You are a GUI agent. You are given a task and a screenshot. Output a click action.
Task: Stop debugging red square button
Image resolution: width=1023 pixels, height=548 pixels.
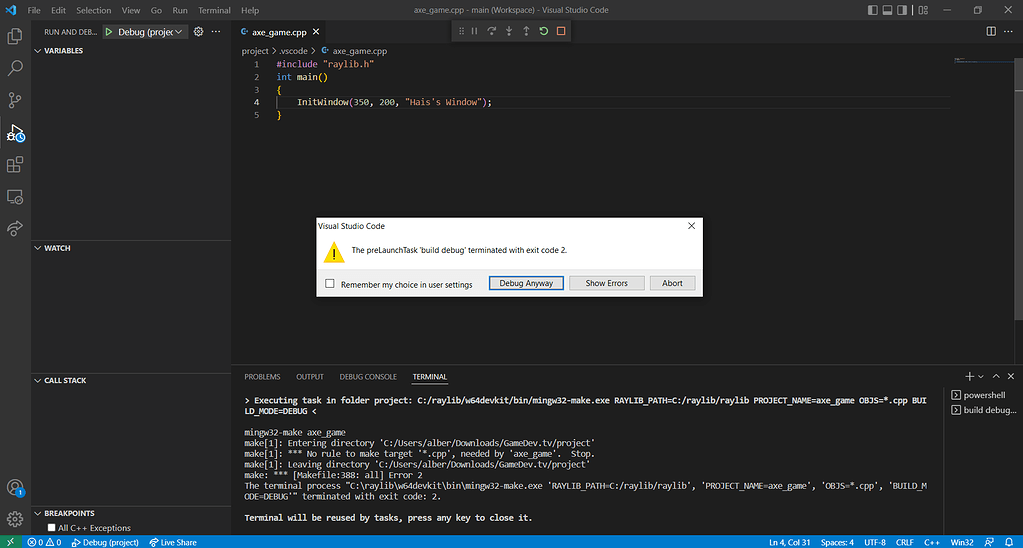coord(560,31)
